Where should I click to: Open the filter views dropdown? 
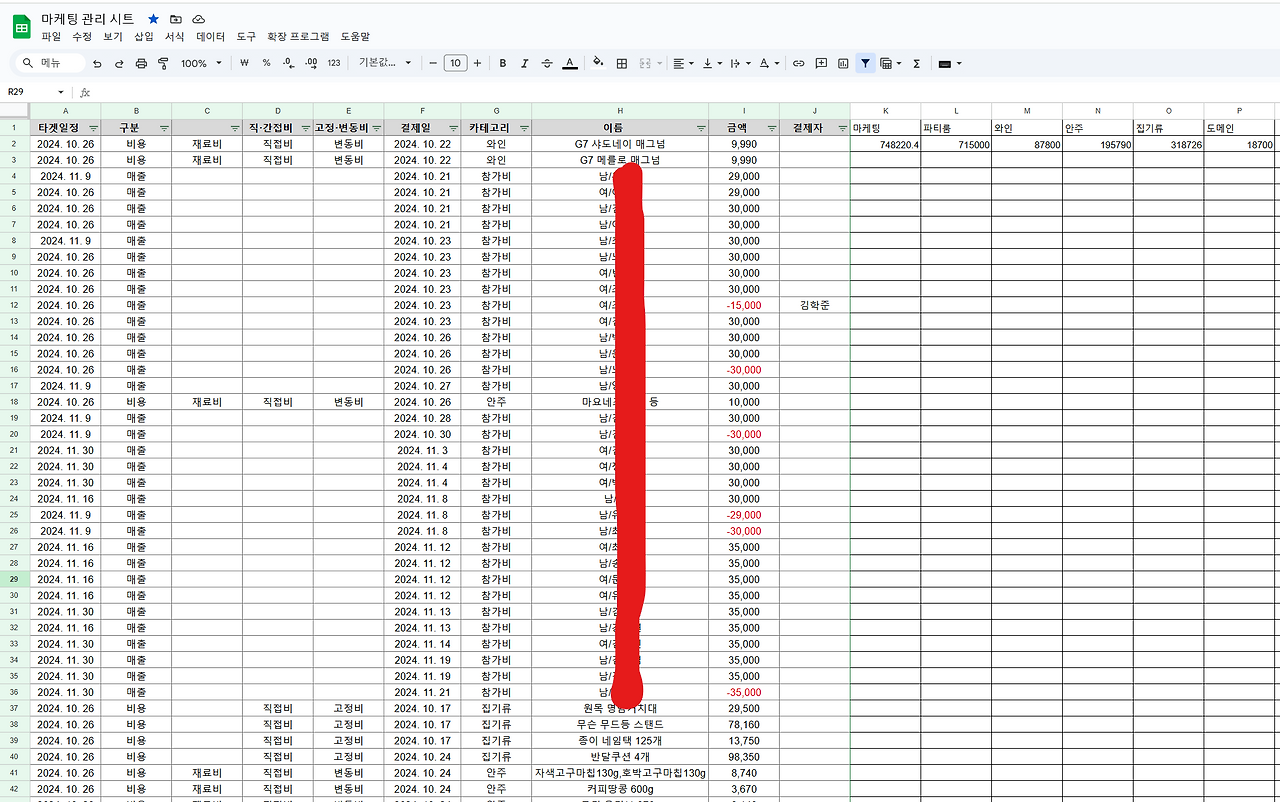pyautogui.click(x=890, y=63)
